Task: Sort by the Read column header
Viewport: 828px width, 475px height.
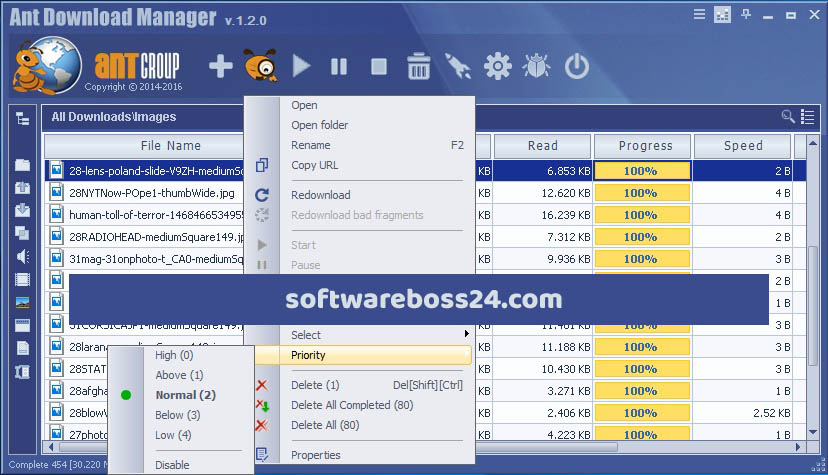Action: [542, 146]
